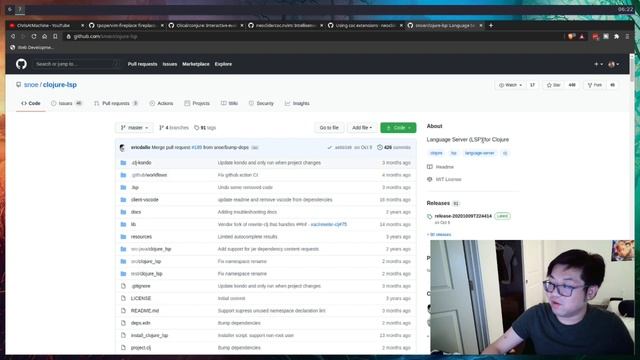The image size is (640, 360).
Task: Switch to the Security tab
Action: point(261,103)
